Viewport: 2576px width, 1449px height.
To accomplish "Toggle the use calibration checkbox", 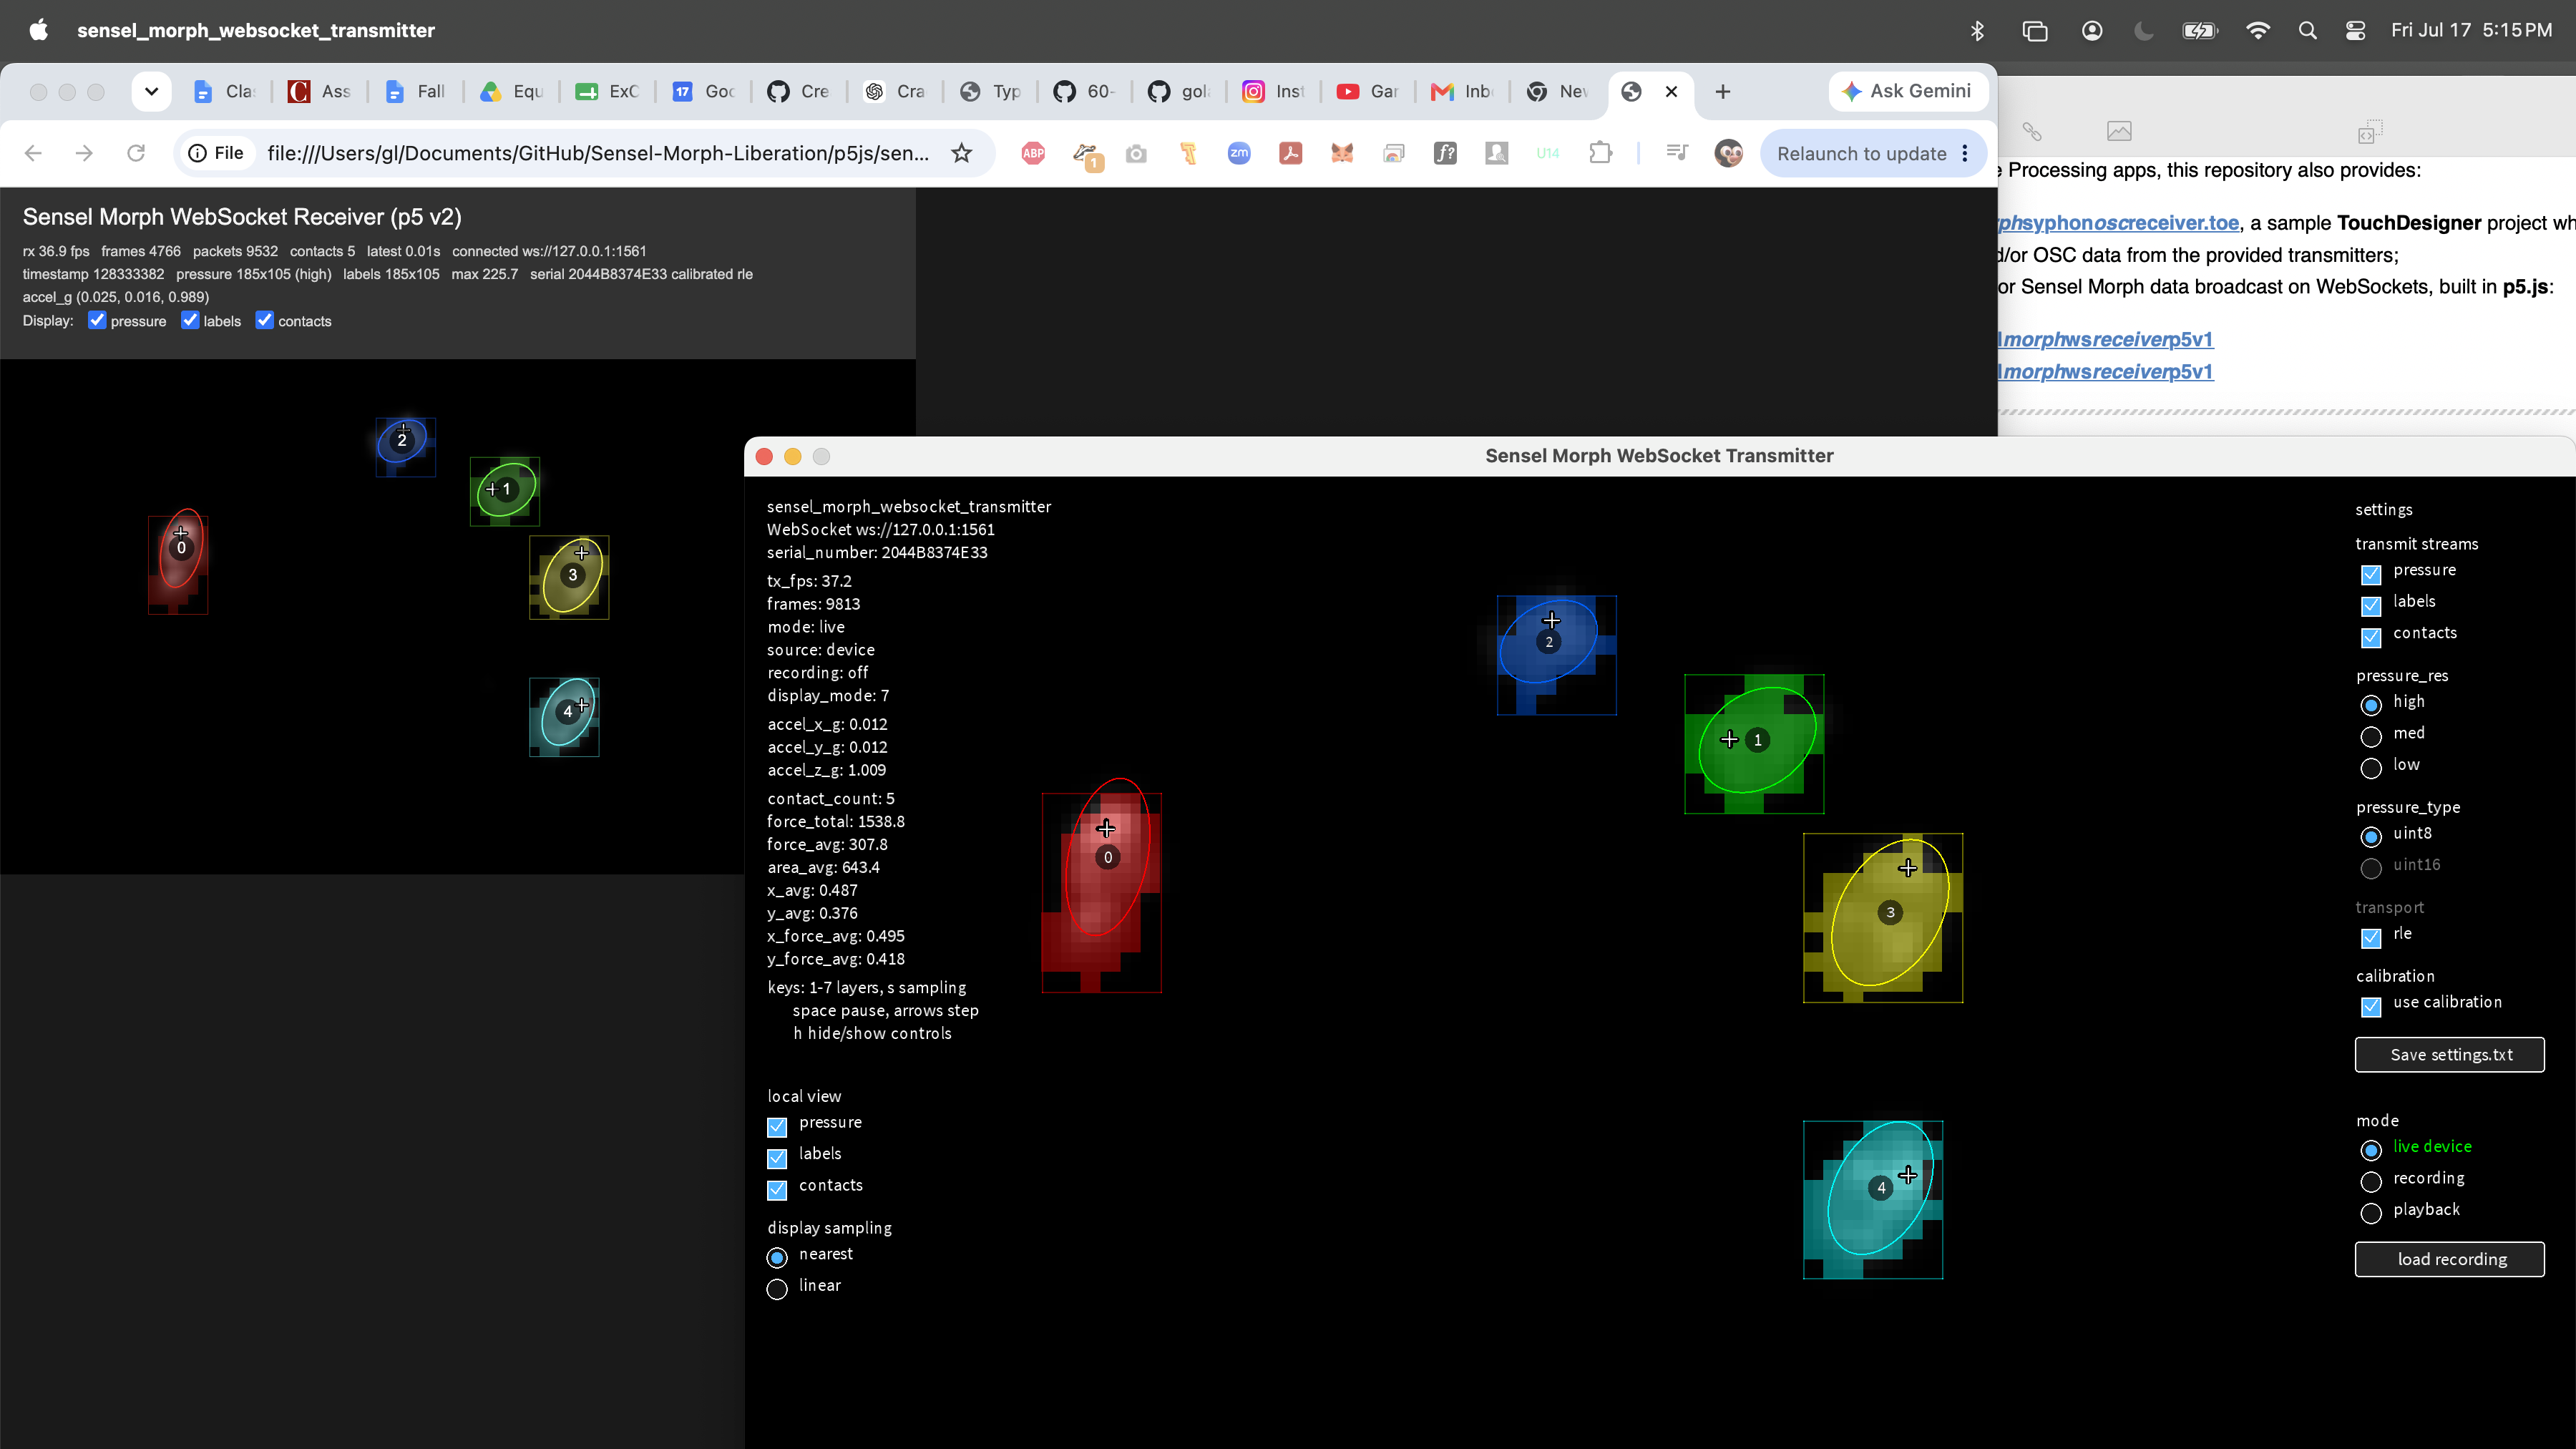I will point(2371,1006).
